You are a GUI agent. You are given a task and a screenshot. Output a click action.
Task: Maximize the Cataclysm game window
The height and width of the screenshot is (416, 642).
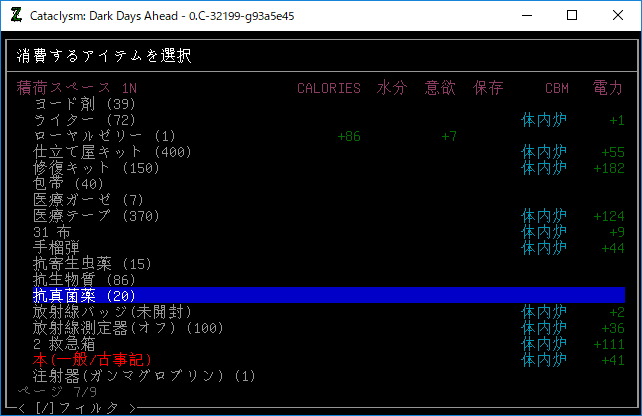pos(572,16)
